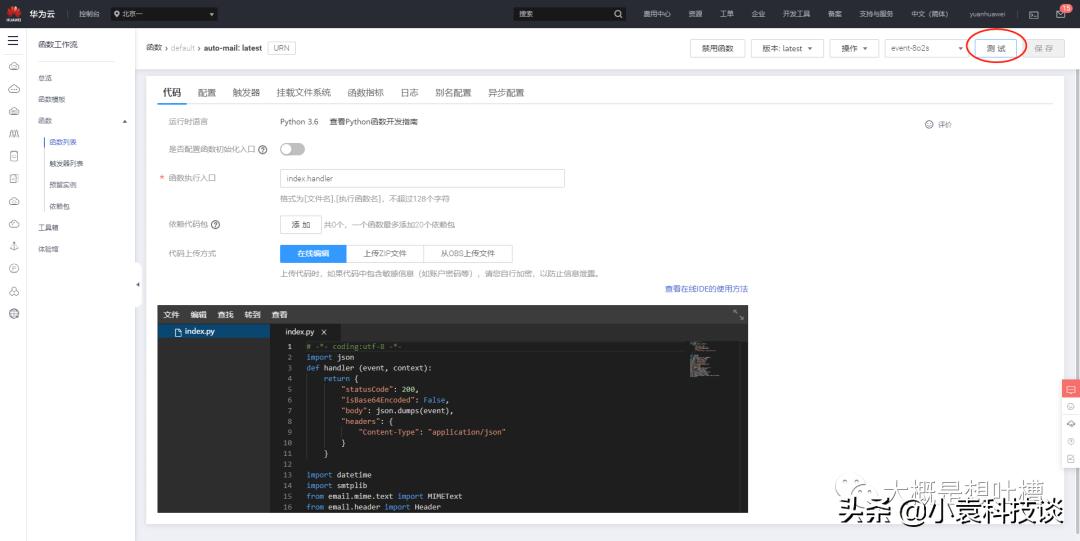Switch to the 别名配置 tab
This screenshot has height=541, width=1080.
pyautogui.click(x=453, y=92)
